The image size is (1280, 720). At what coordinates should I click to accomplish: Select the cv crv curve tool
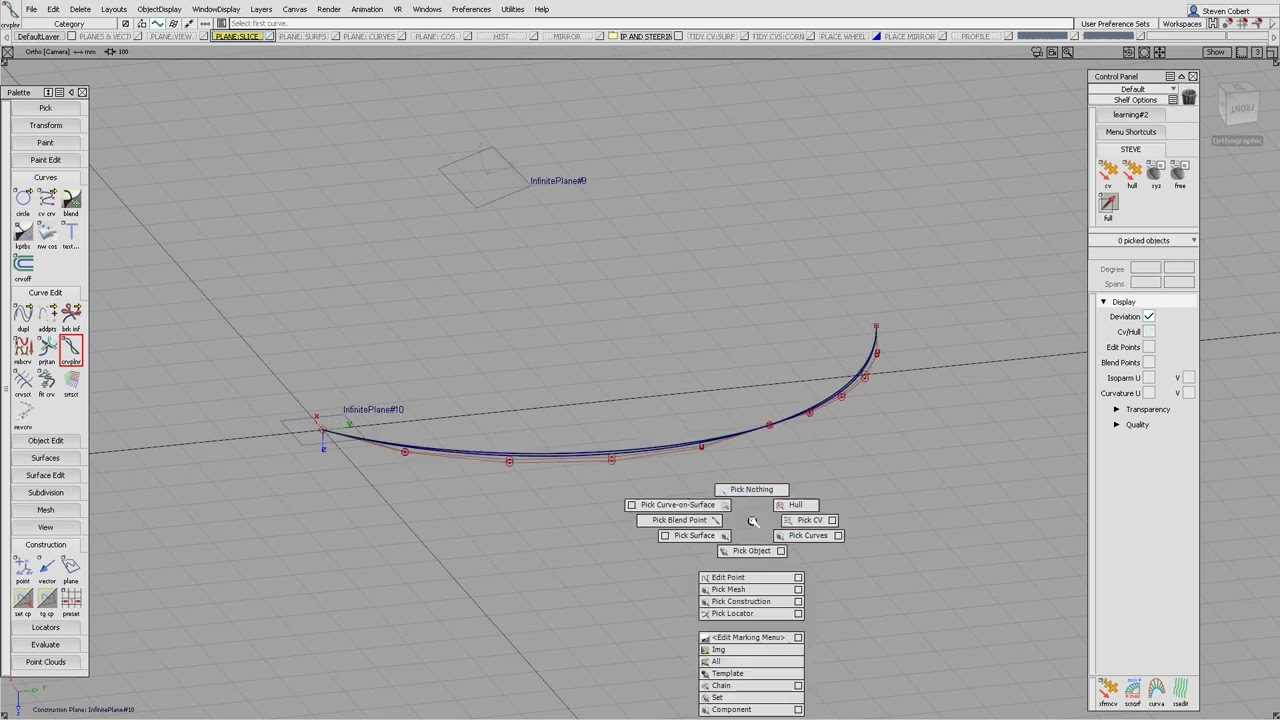[x=47, y=200]
